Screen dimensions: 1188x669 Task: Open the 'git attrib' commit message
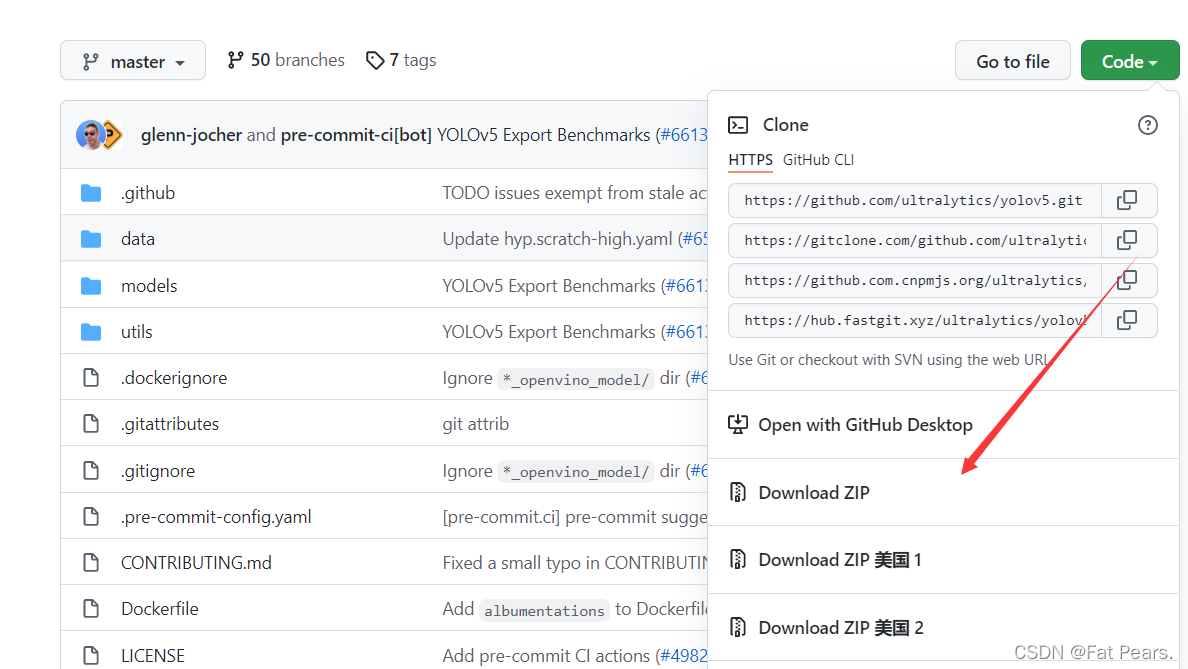tap(476, 424)
